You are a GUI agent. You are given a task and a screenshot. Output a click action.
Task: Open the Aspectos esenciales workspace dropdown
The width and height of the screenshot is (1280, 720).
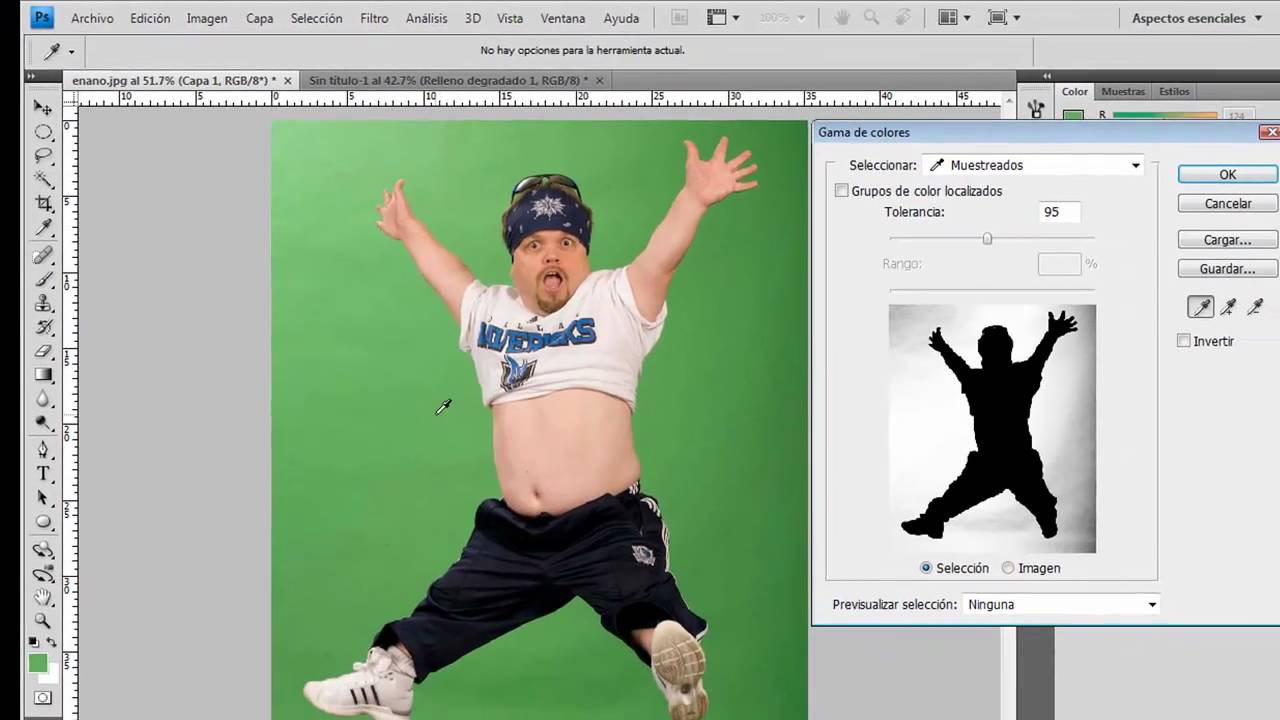[1196, 18]
